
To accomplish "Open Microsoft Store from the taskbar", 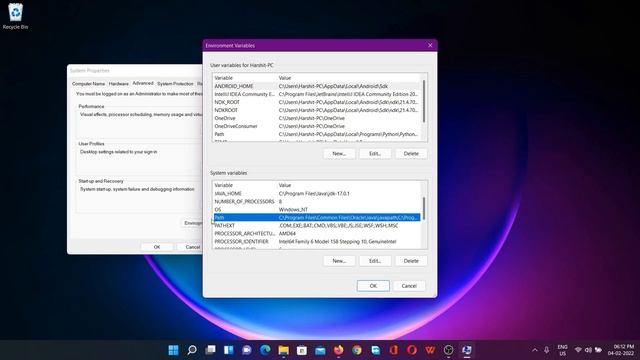I will (302, 350).
